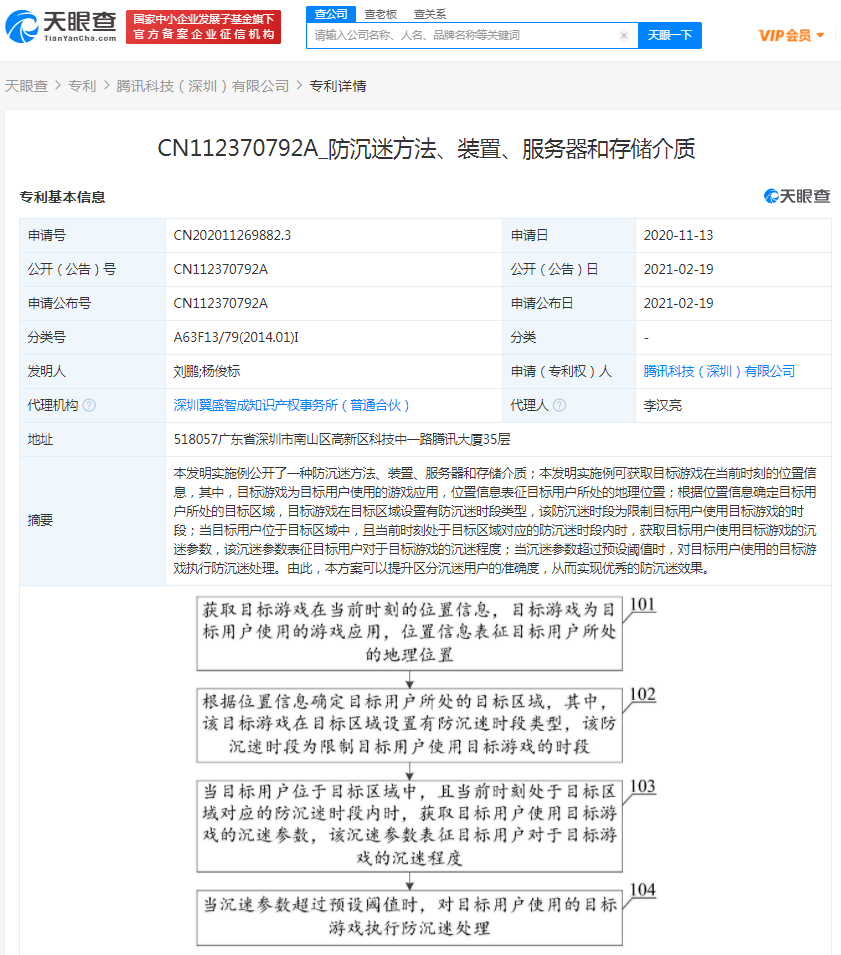Click the 天眼一下 search button
Screen dimensions: 841x955
[x=670, y=35]
